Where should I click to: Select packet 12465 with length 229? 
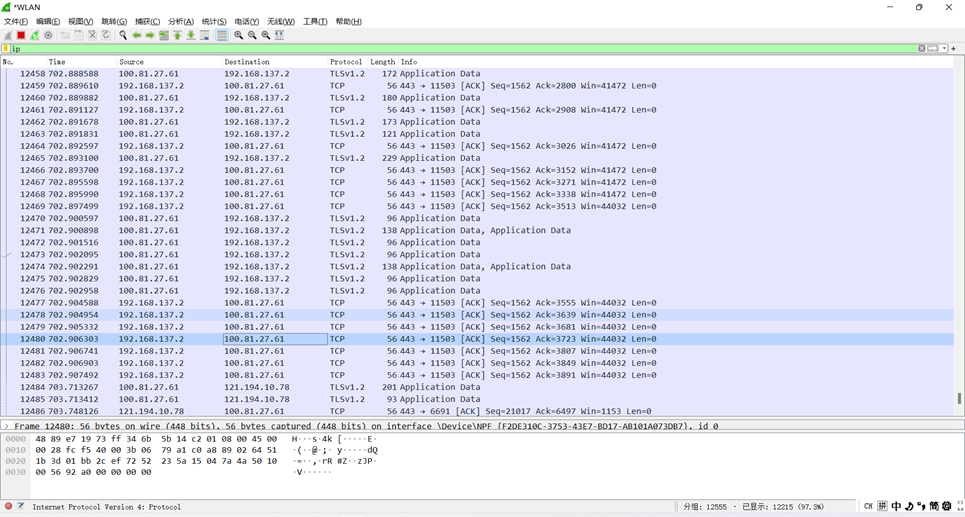[477, 158]
